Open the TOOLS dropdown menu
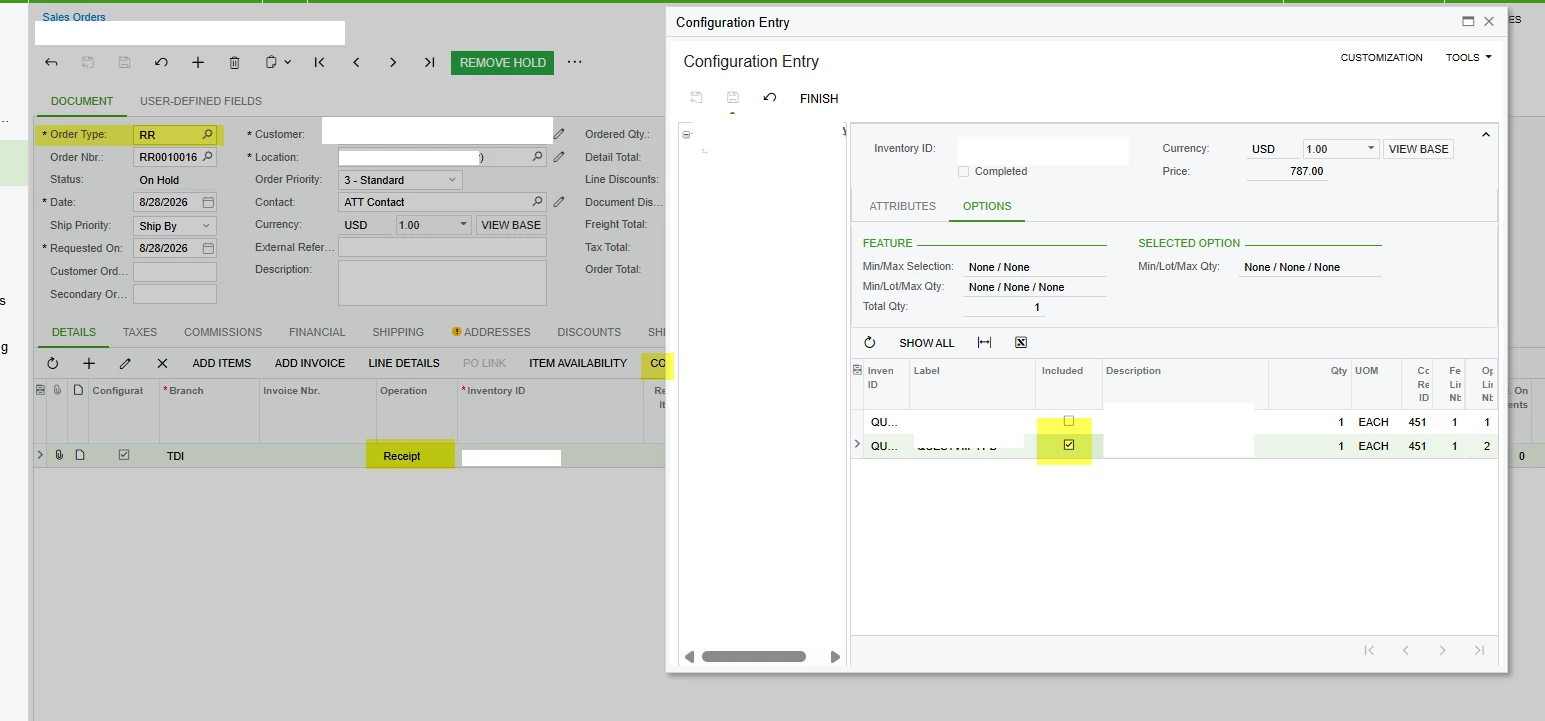The image size is (1545, 721). (1468, 58)
